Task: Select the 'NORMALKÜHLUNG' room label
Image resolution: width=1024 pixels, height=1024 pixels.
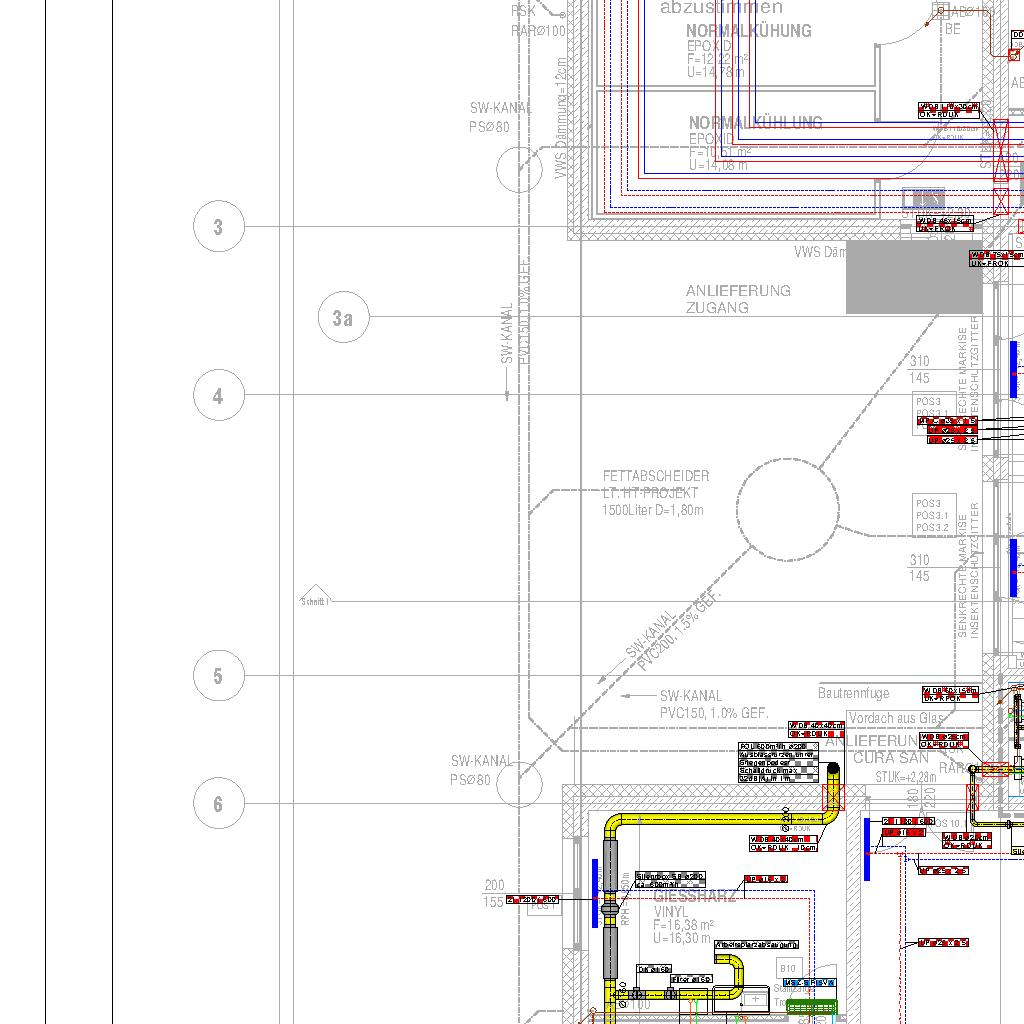Action: click(x=756, y=123)
